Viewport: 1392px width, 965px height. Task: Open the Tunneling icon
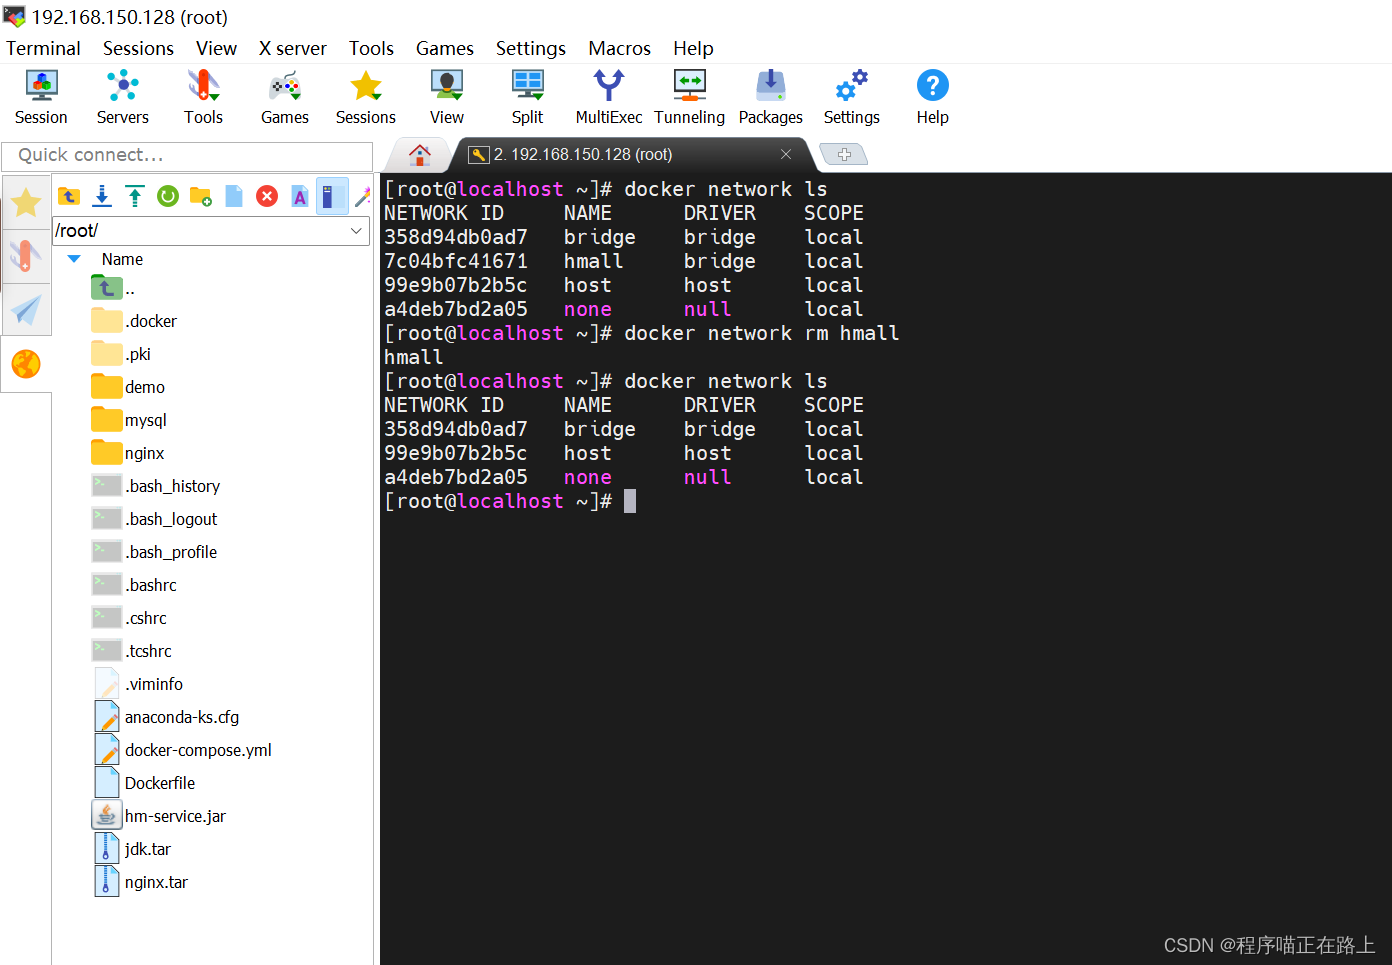(x=689, y=97)
